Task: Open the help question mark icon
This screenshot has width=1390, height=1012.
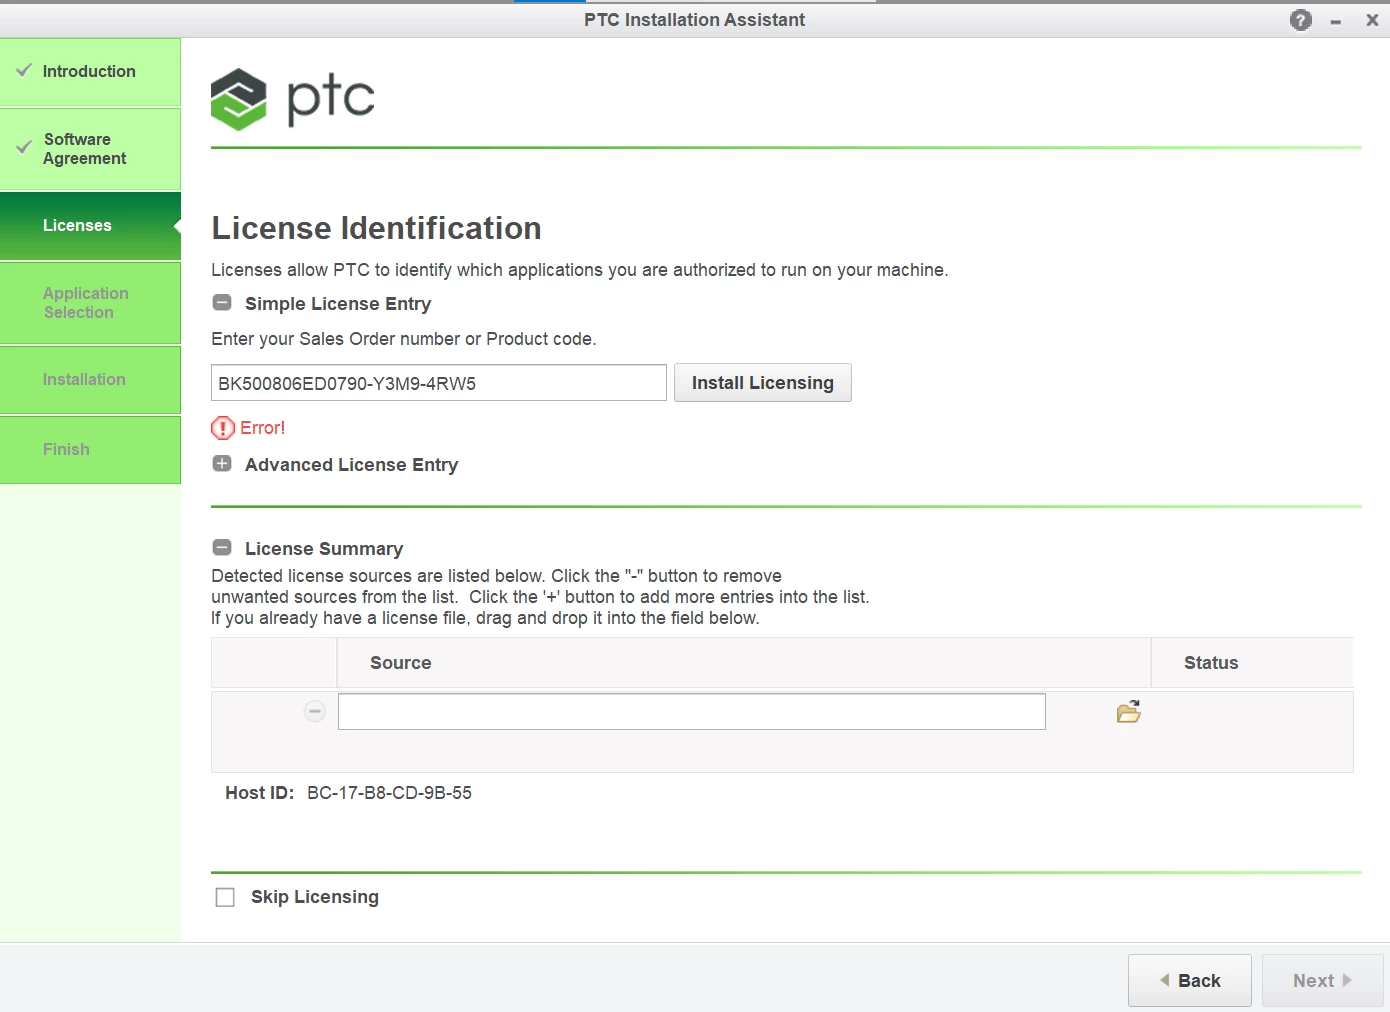Action: pos(1300,20)
